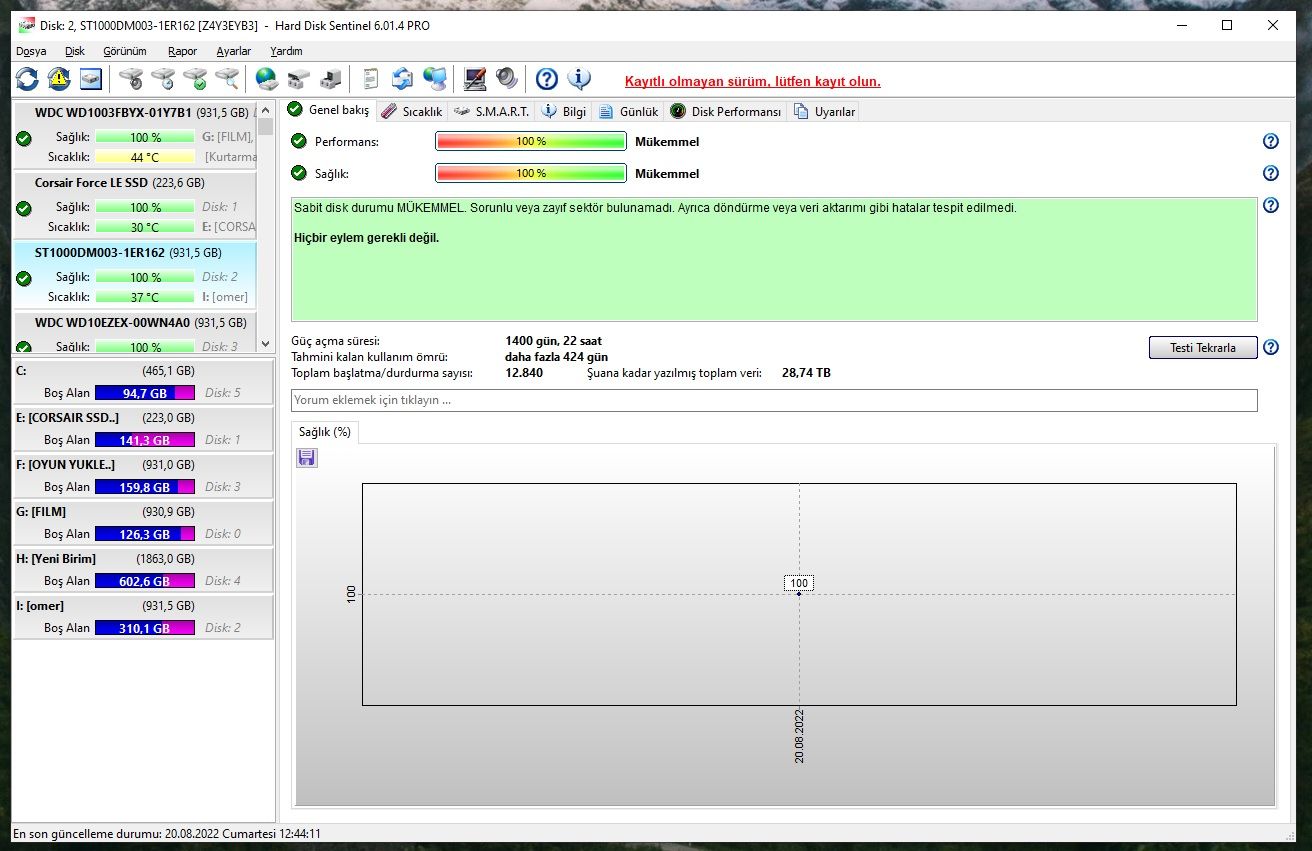
Task: Open the Disk menu
Action: [75, 51]
